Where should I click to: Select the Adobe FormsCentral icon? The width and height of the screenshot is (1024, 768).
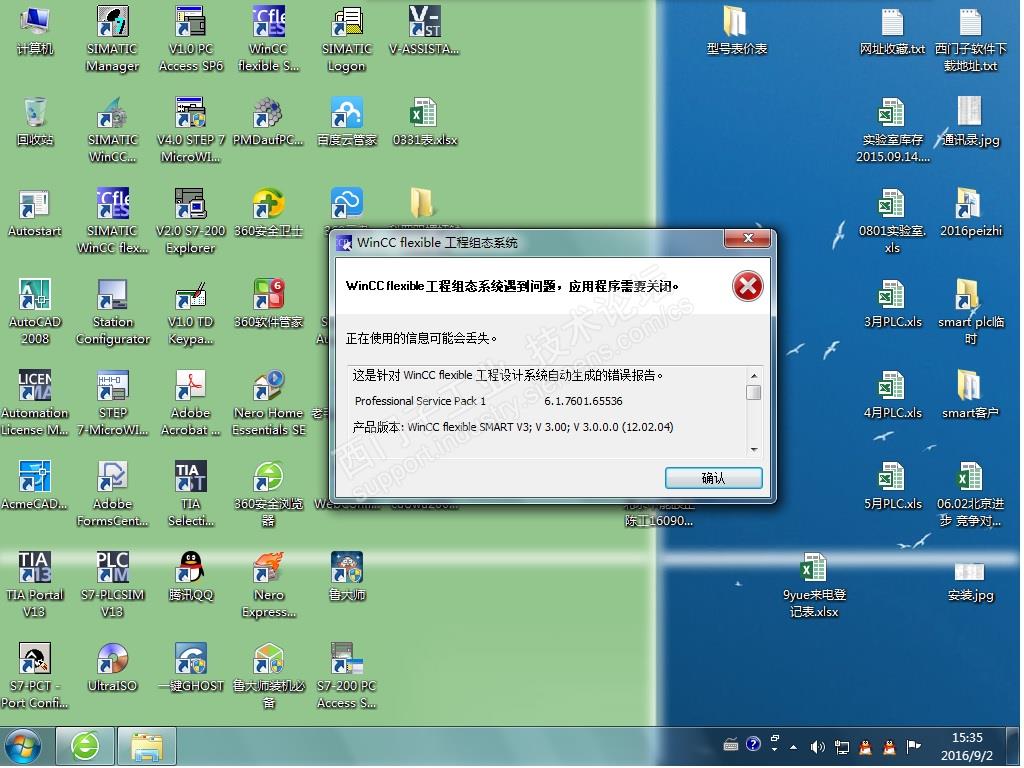click(112, 494)
